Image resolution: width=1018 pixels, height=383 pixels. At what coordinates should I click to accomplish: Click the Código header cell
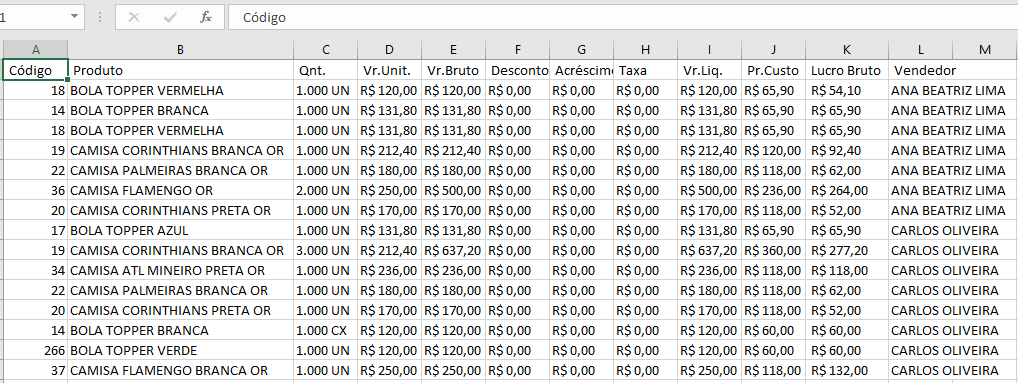36,70
